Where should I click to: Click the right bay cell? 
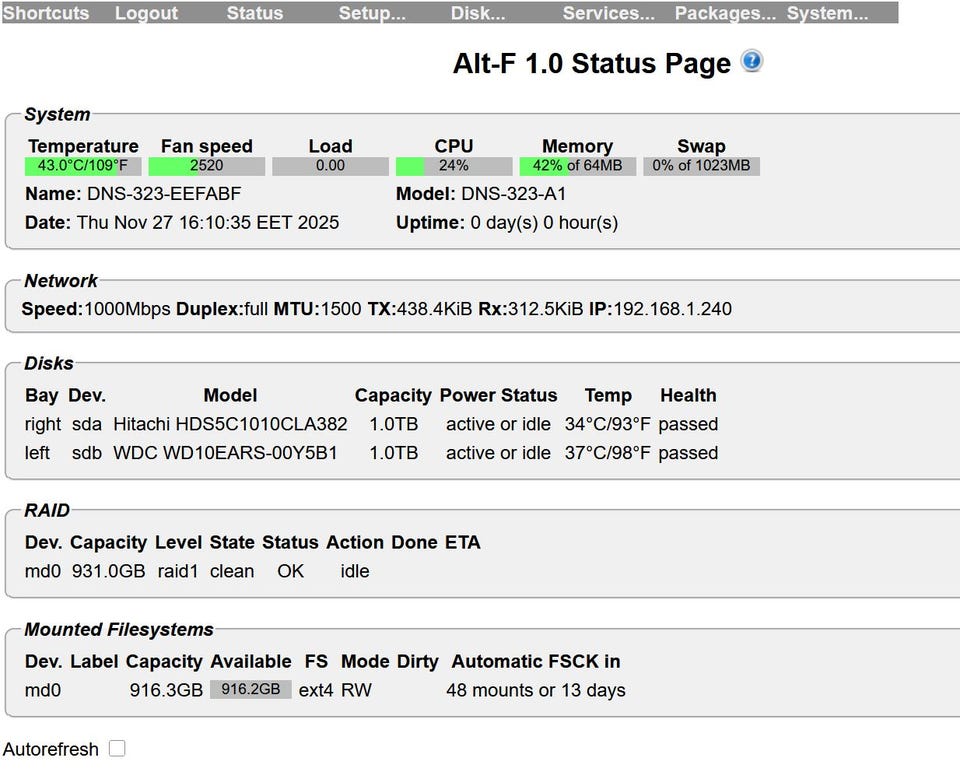point(43,424)
